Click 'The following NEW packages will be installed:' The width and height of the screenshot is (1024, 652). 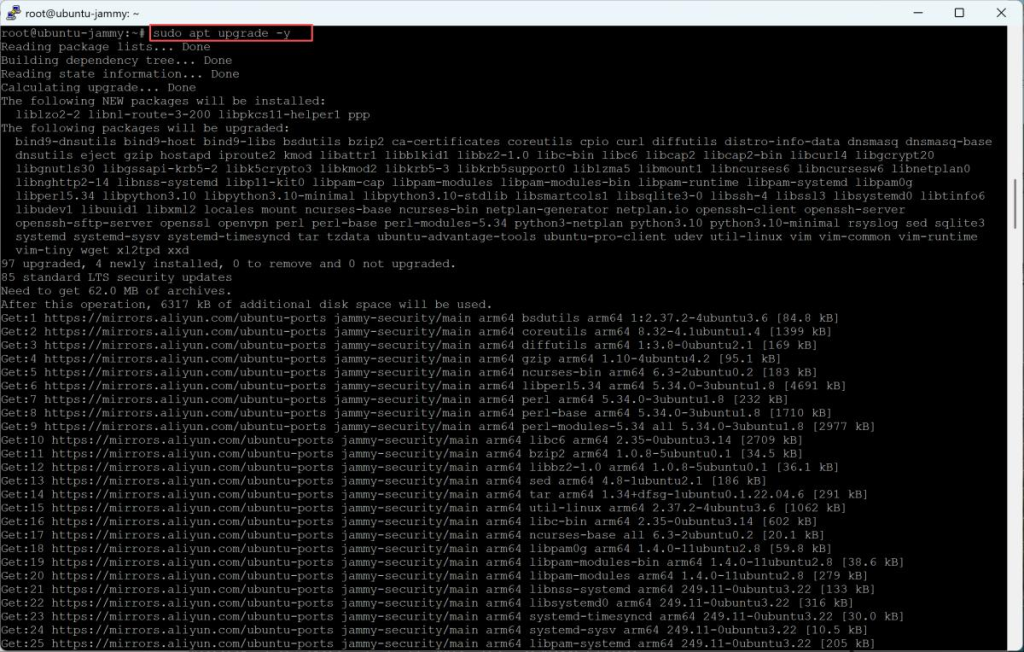163,101
